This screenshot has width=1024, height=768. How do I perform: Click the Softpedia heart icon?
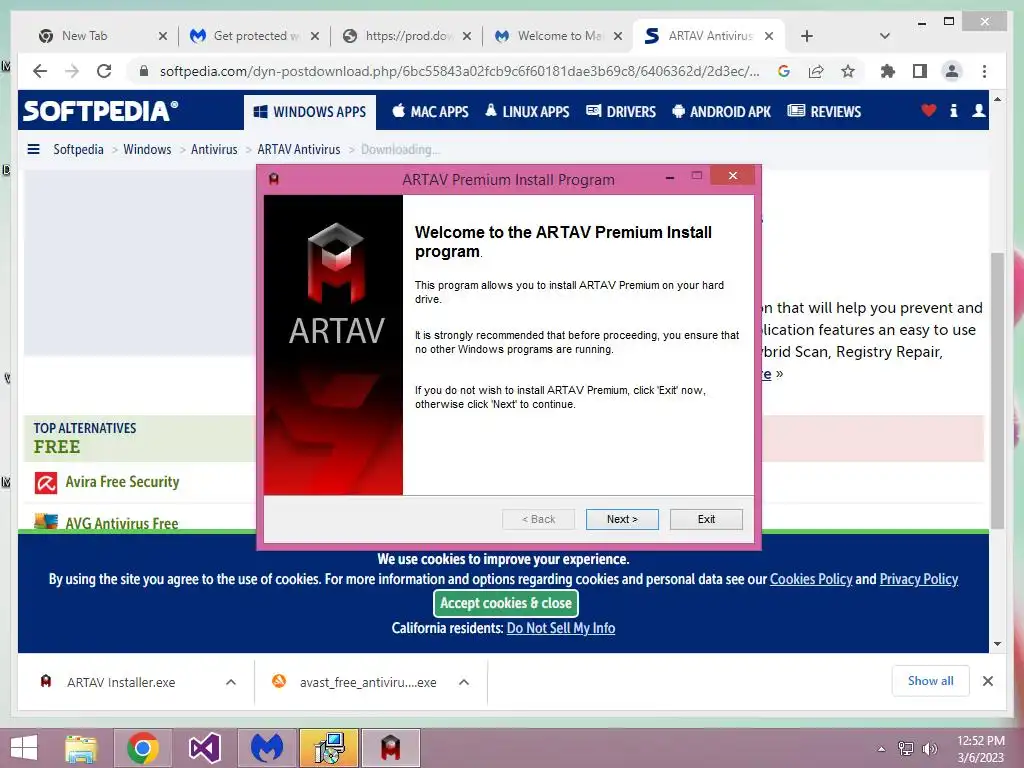929,111
